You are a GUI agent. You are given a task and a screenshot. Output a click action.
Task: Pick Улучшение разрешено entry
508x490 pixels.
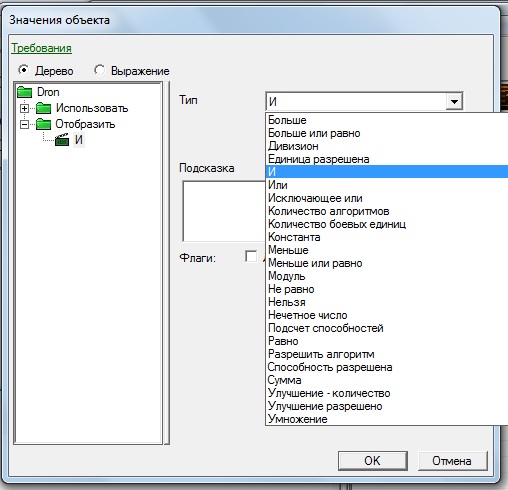(387, 406)
